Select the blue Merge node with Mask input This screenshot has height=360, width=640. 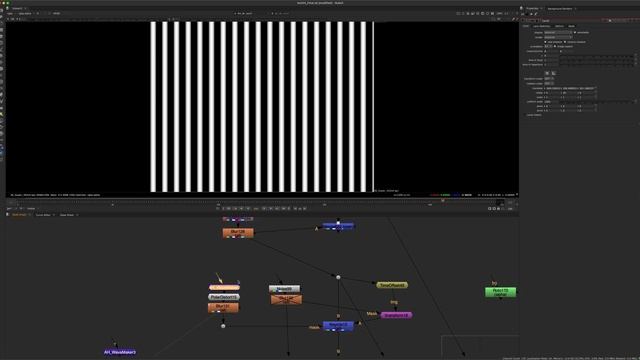coord(338,326)
